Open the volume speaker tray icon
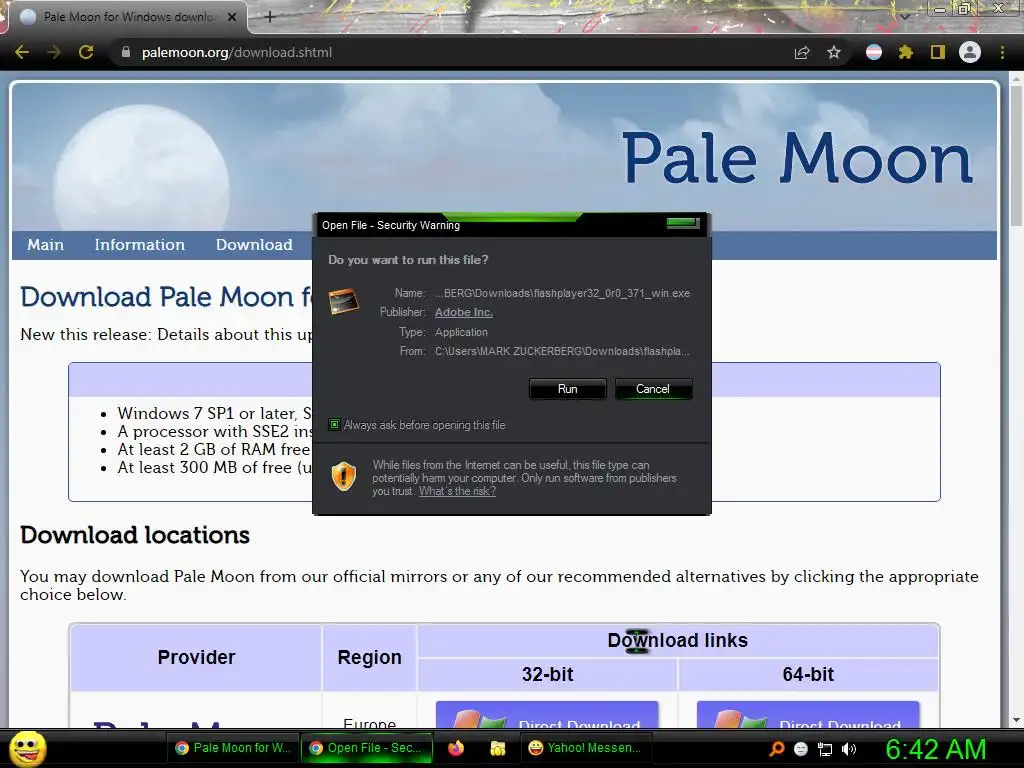Viewport: 1024px width, 768px height. click(849, 750)
